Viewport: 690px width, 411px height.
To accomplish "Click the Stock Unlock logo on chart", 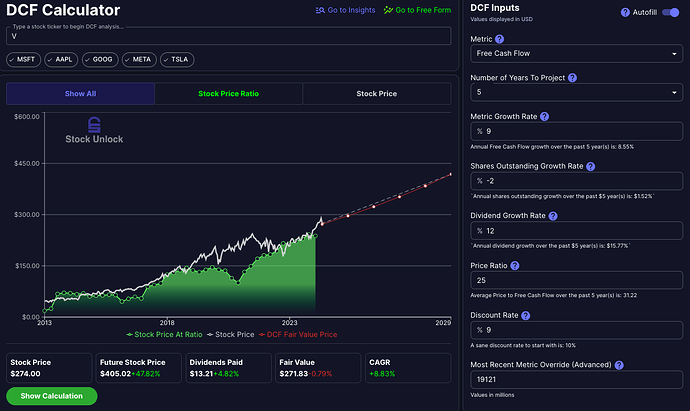I will click(x=94, y=130).
